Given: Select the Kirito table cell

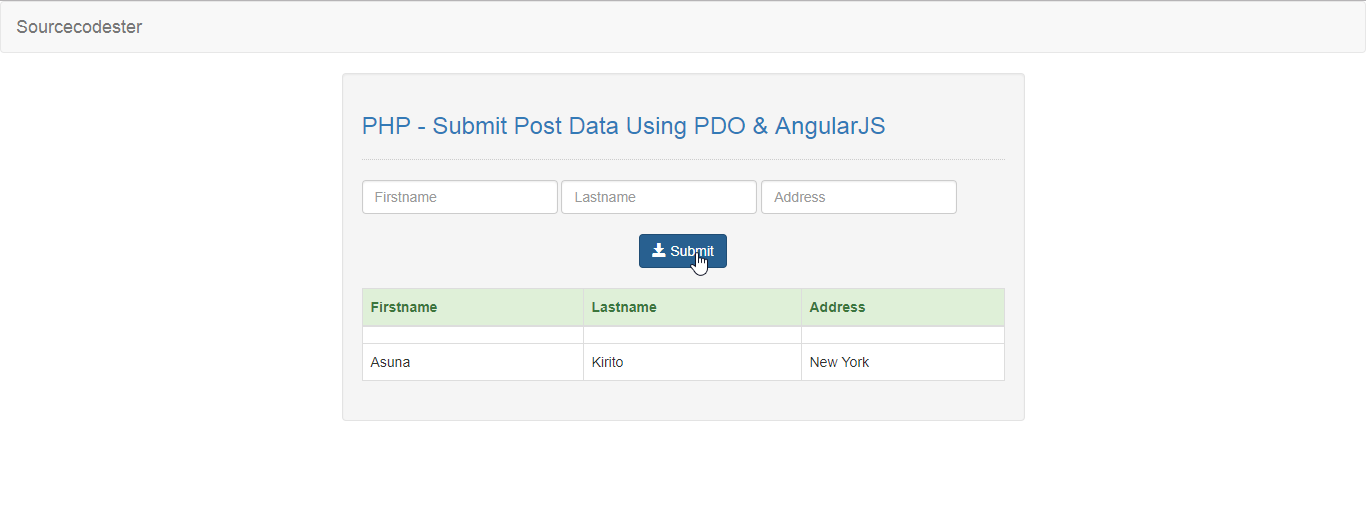Looking at the screenshot, I should tap(692, 362).
